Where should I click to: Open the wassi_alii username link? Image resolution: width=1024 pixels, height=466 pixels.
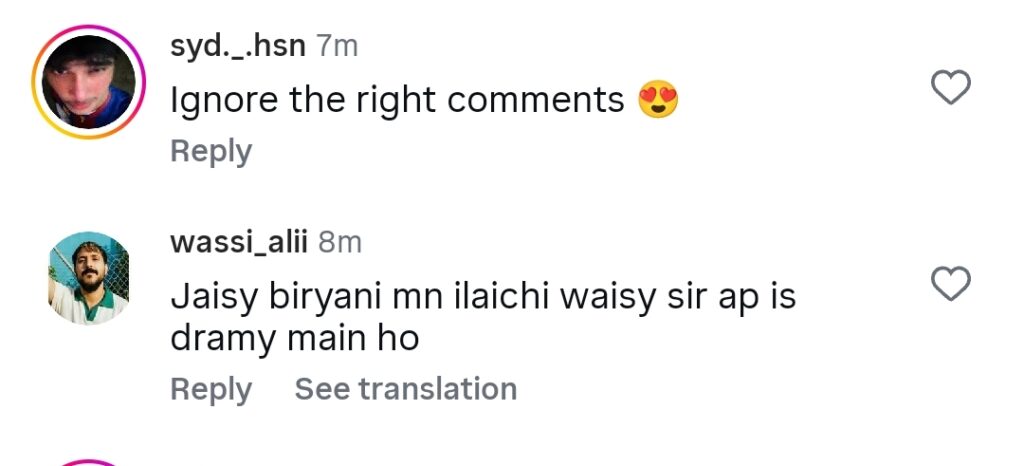point(238,243)
